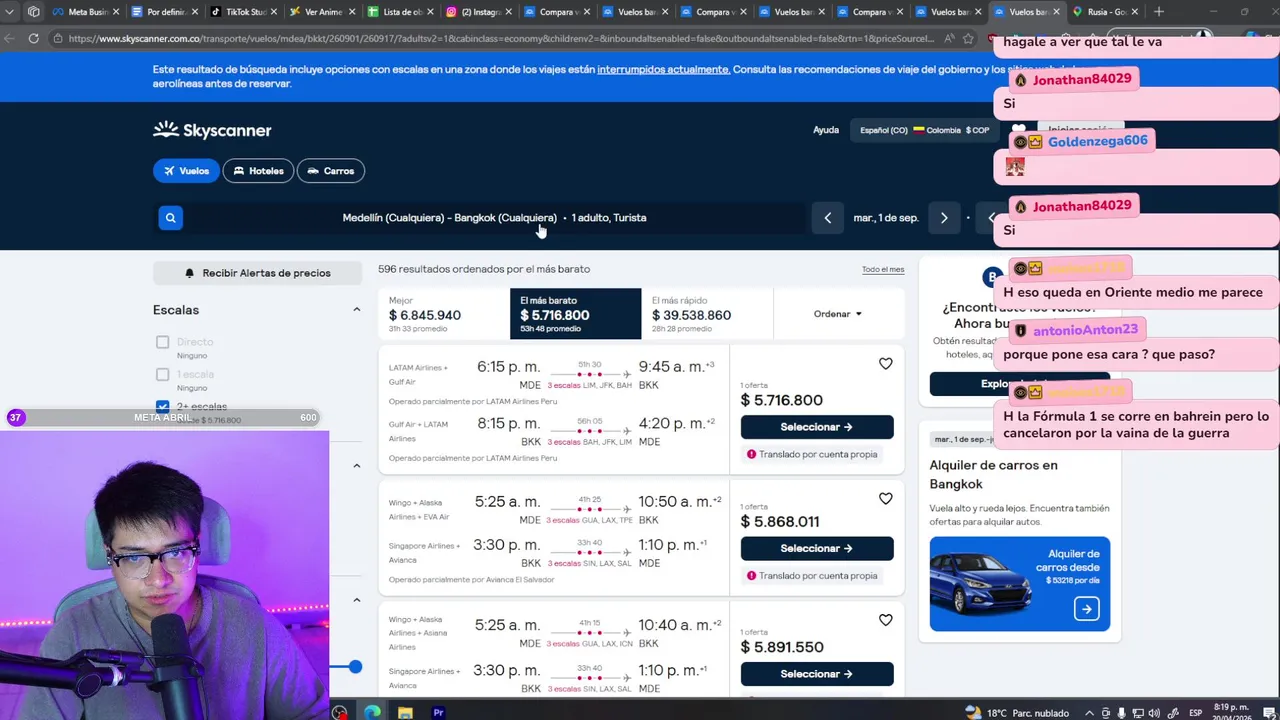Uncheck the 2+ escalas checkbox
The height and width of the screenshot is (720, 1280).
(x=162, y=406)
